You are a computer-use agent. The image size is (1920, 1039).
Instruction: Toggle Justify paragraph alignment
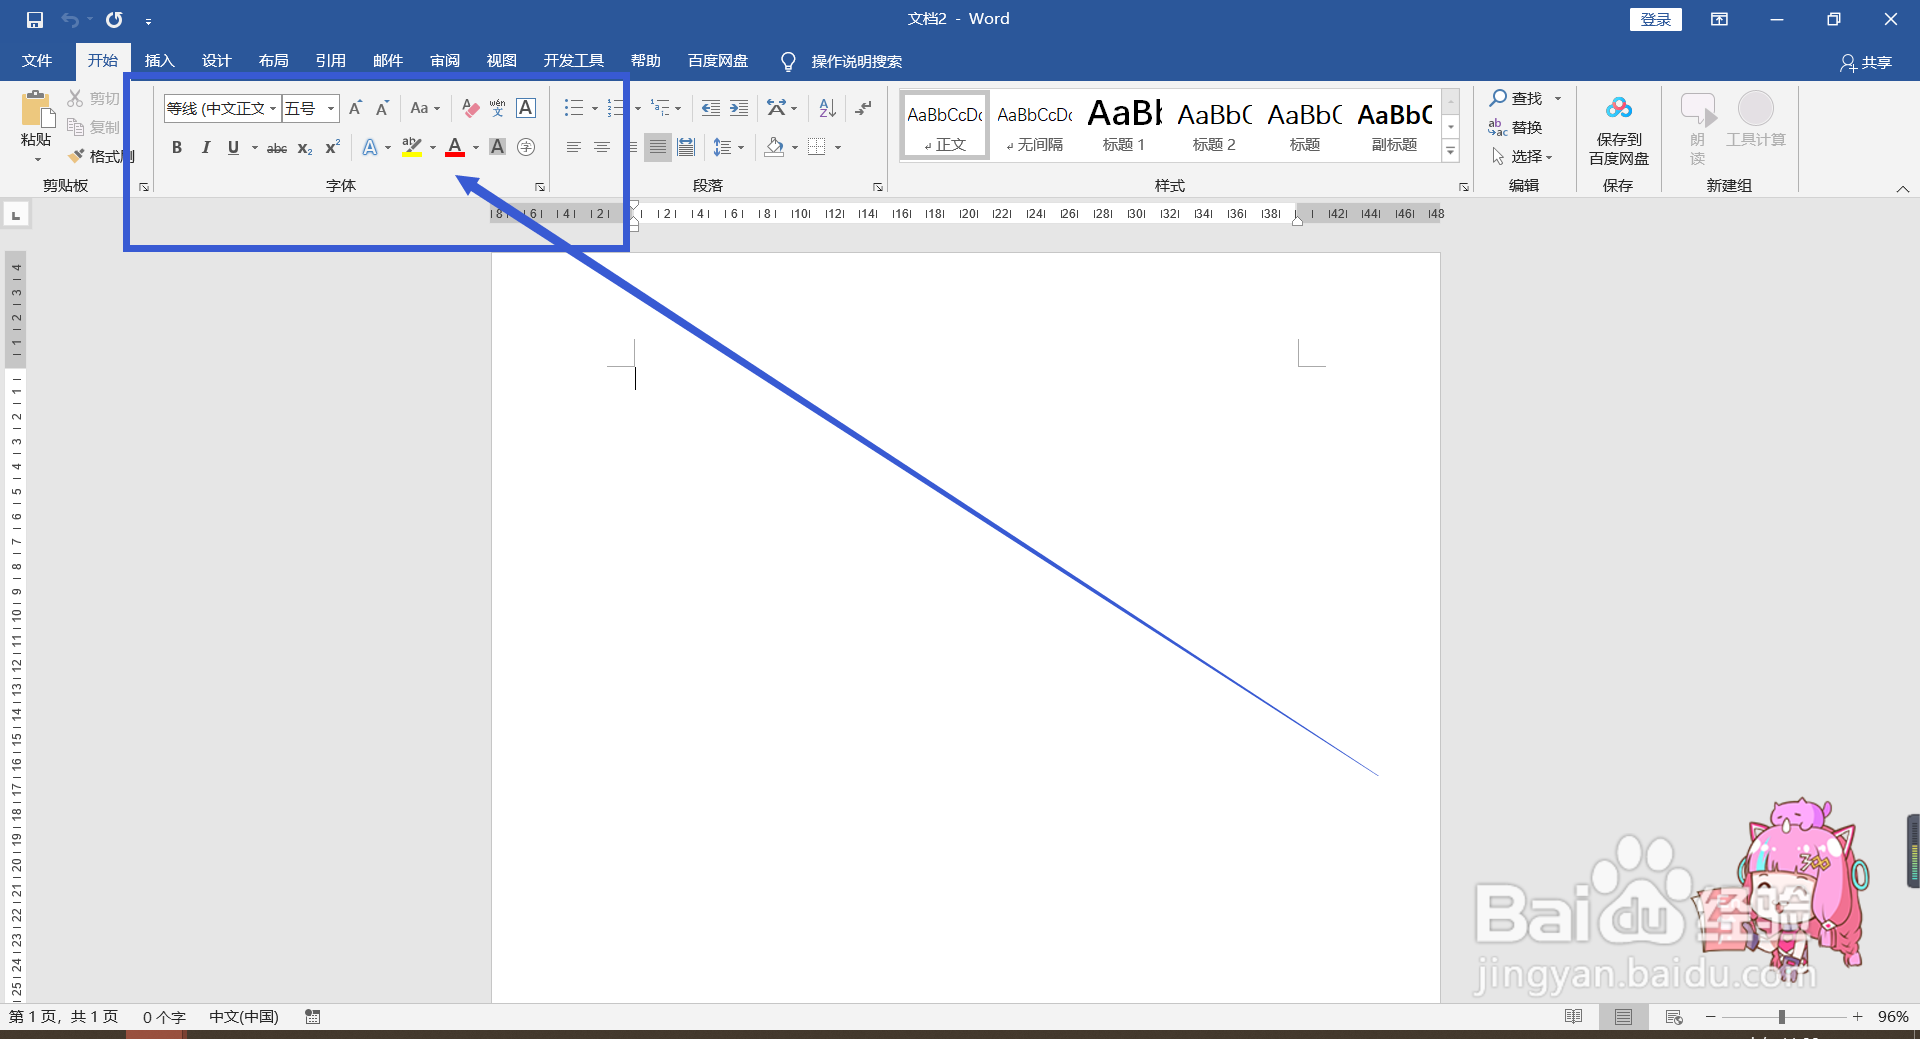point(658,147)
